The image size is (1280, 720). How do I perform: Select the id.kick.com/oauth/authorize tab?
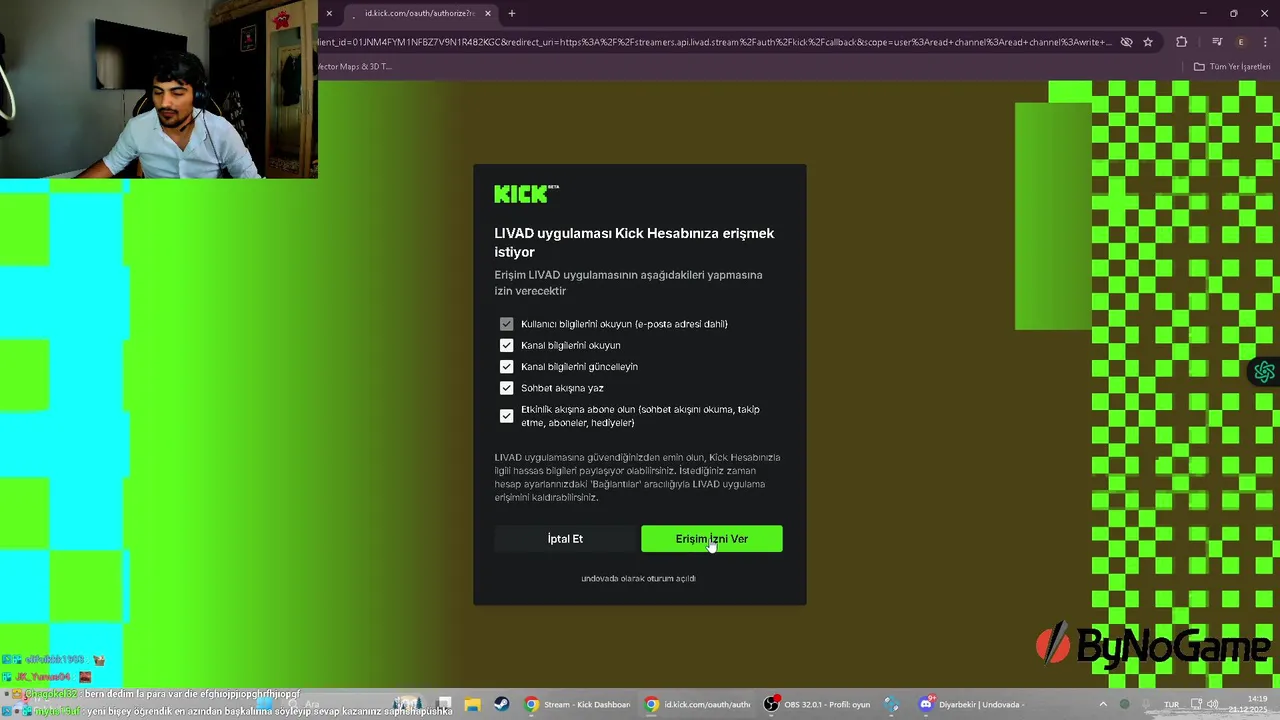coord(418,13)
